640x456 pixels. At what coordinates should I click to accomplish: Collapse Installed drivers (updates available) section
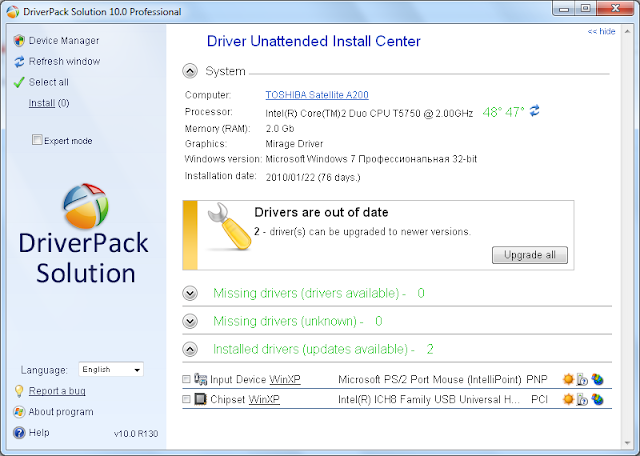(x=190, y=349)
